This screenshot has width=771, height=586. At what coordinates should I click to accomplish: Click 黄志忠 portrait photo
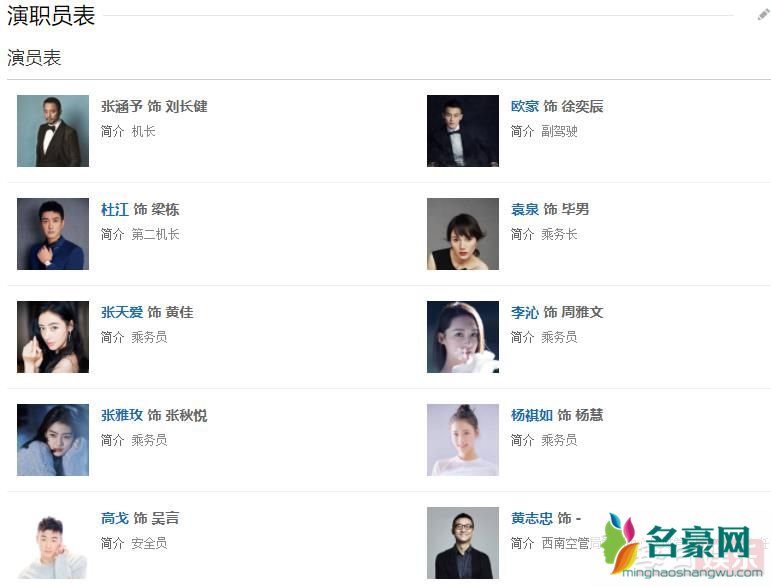(462, 543)
